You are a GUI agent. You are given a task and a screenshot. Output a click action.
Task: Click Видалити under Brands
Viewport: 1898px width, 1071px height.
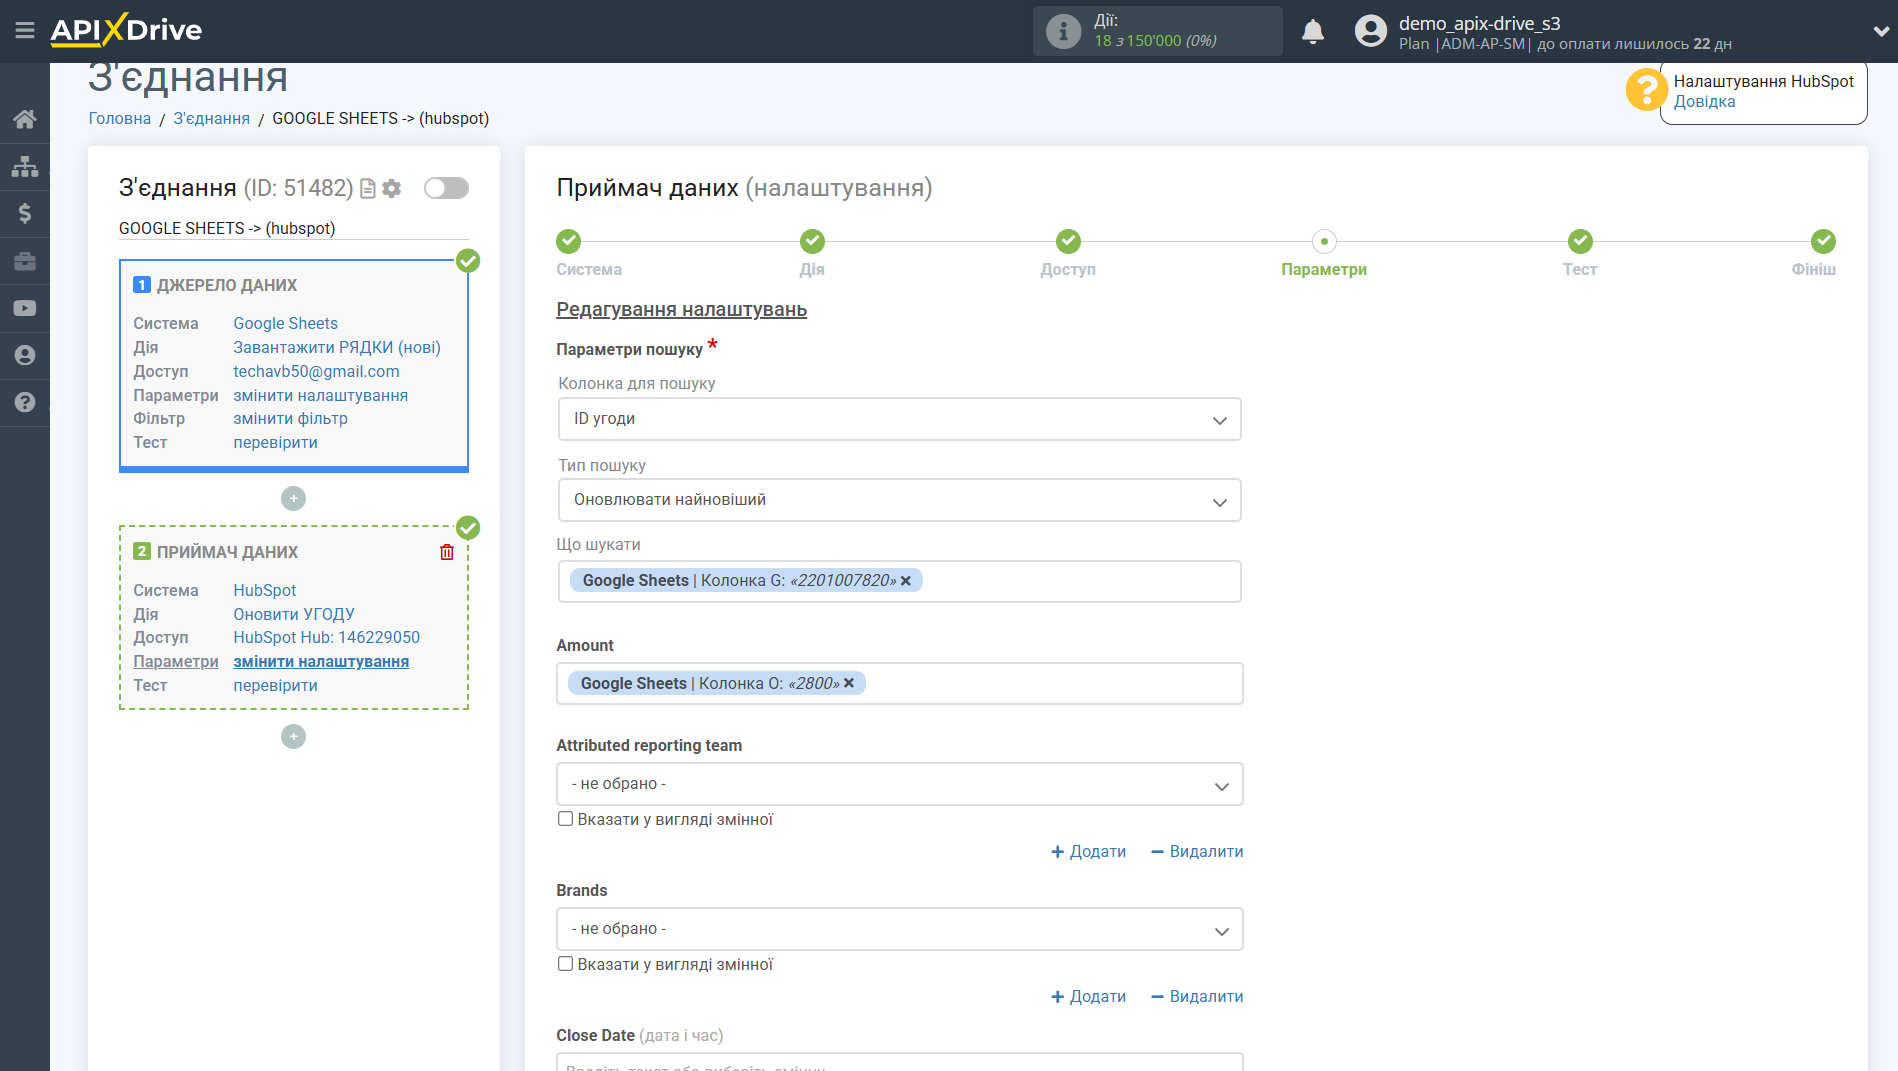[x=1197, y=997]
